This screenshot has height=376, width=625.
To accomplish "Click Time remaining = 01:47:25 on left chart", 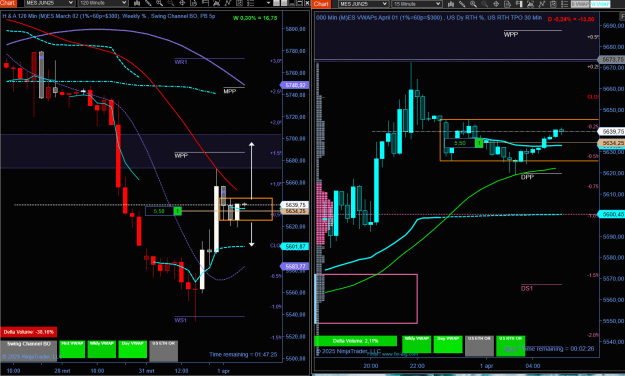I will (x=243, y=354).
